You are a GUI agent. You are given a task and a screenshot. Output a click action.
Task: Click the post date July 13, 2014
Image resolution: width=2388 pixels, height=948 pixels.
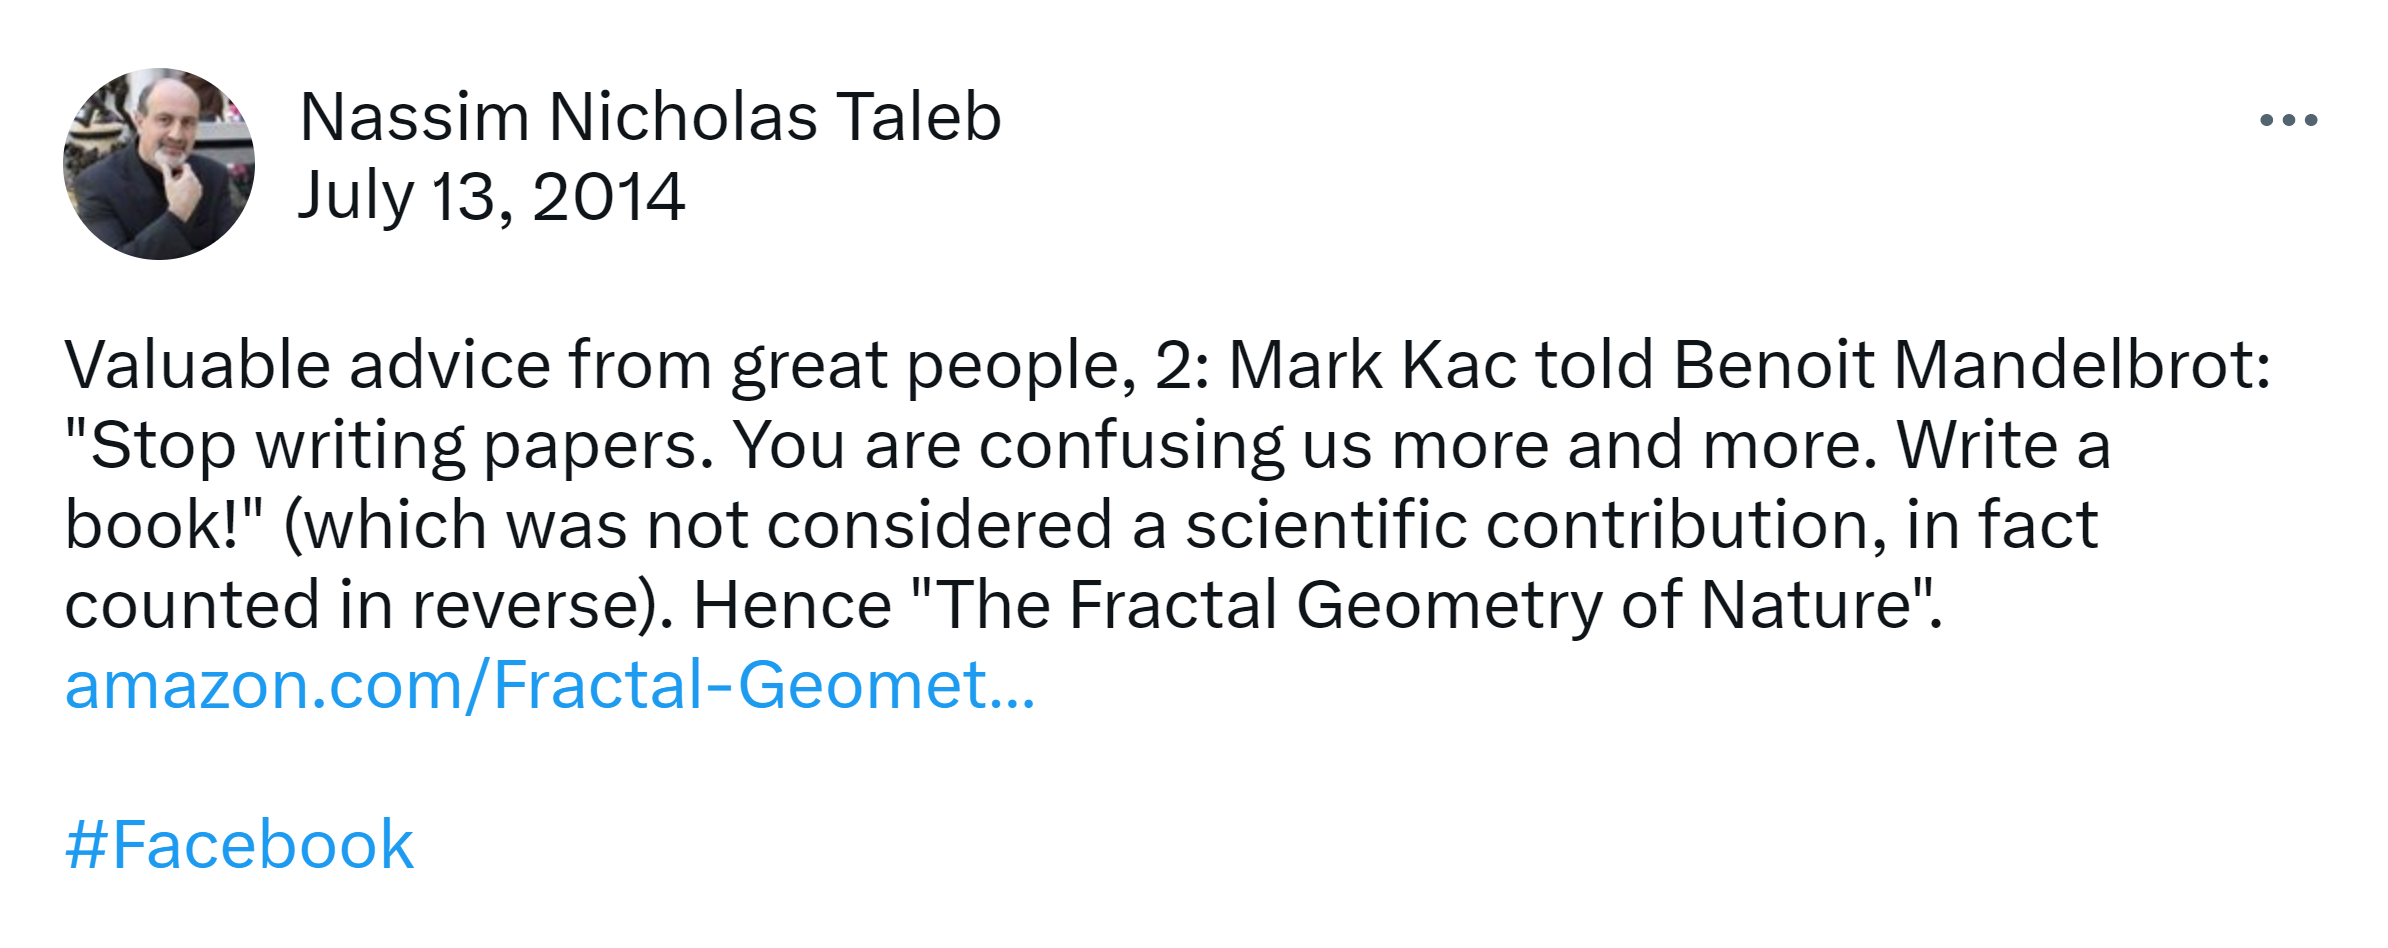coord(491,196)
